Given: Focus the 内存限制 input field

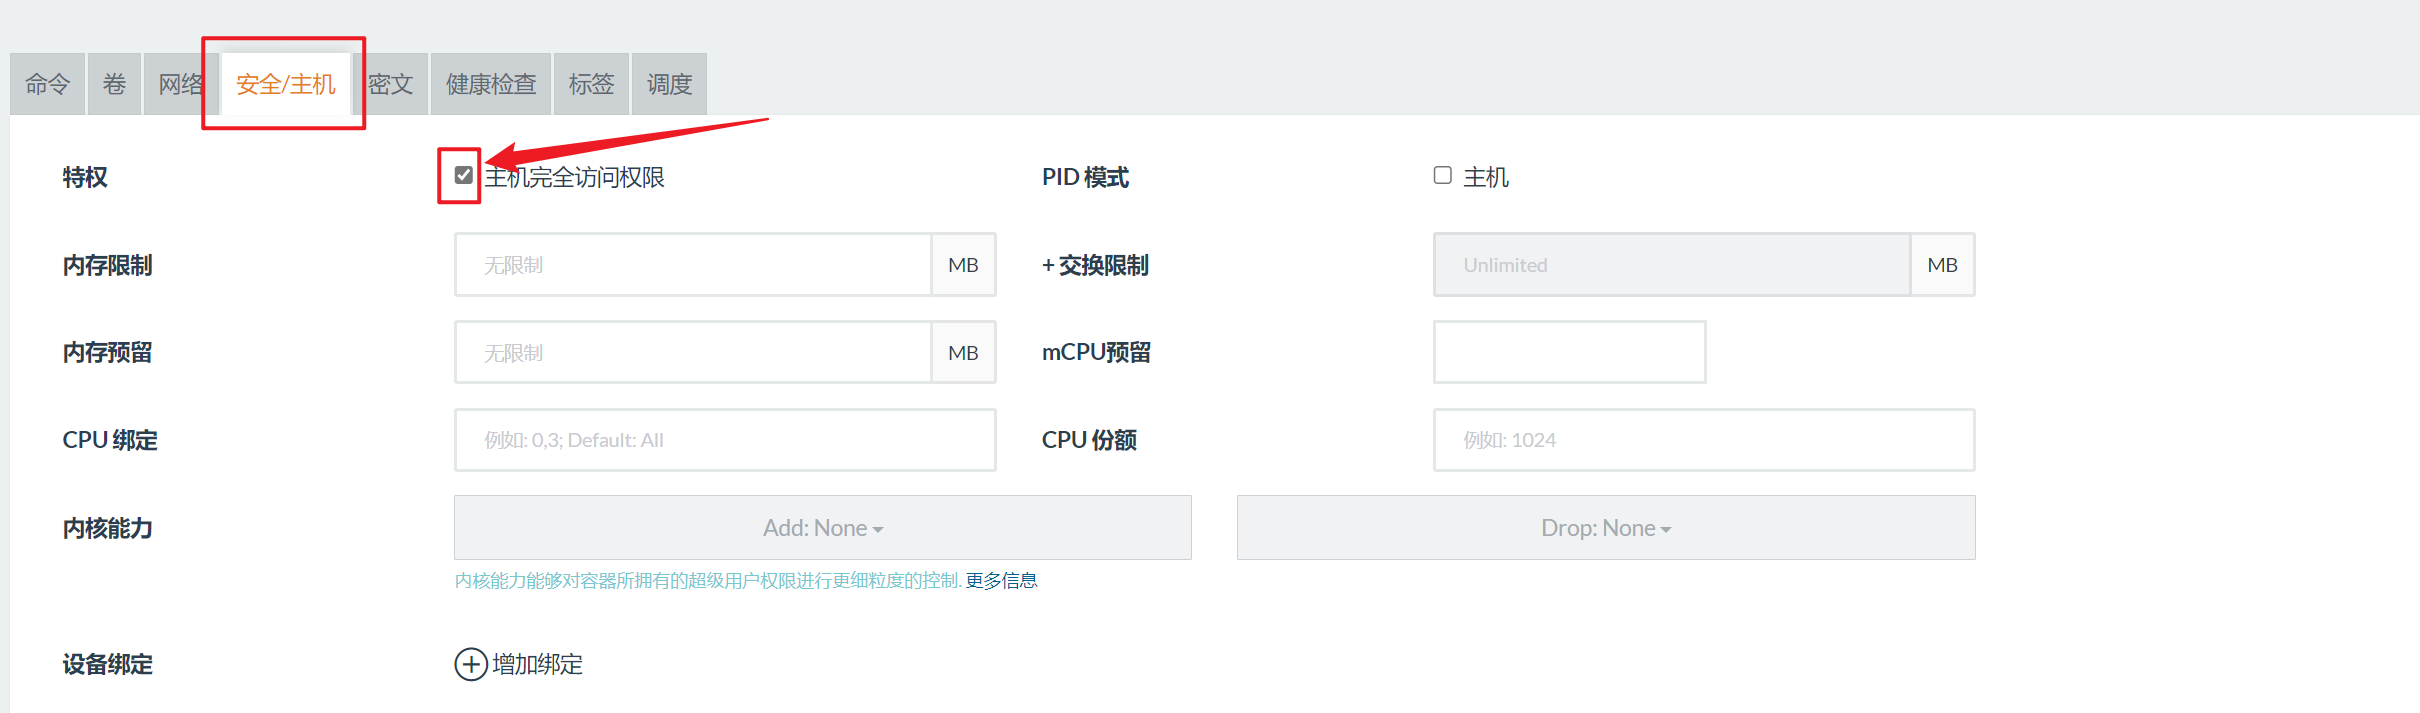Looking at the screenshot, I should (693, 265).
